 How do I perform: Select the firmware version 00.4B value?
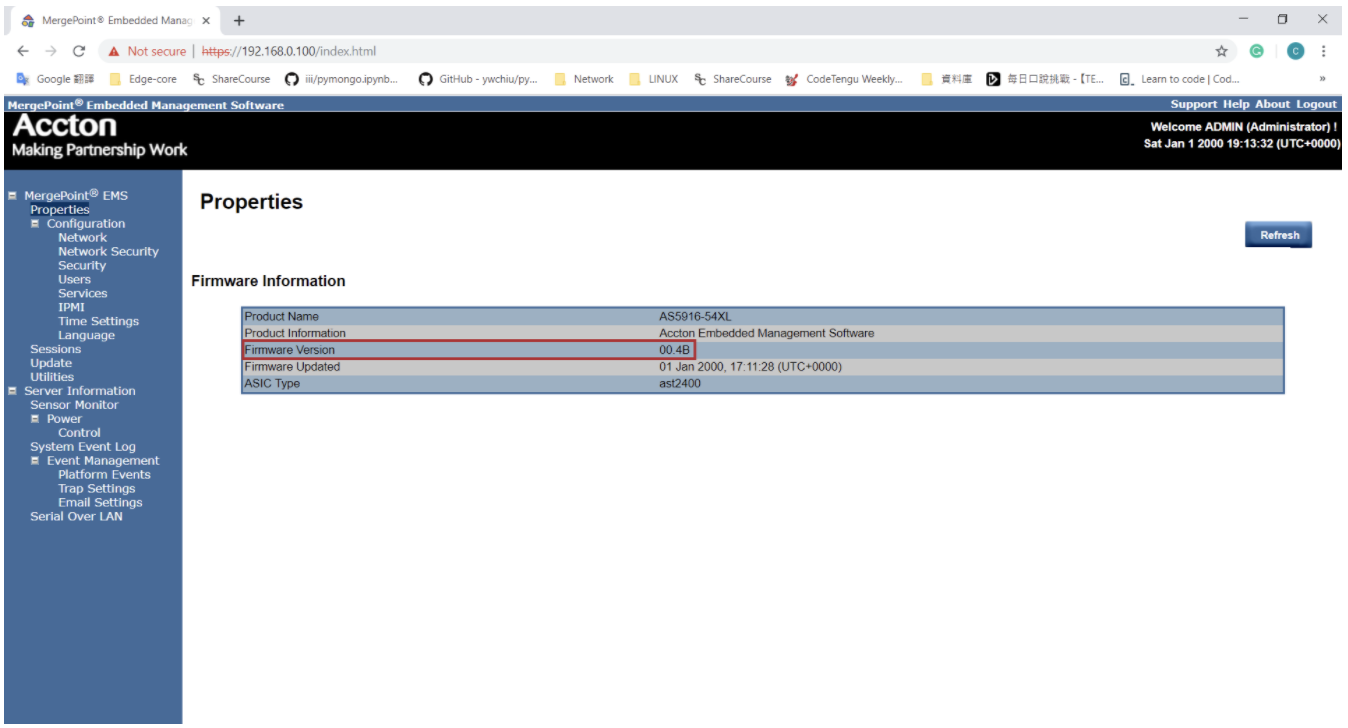[x=674, y=350]
